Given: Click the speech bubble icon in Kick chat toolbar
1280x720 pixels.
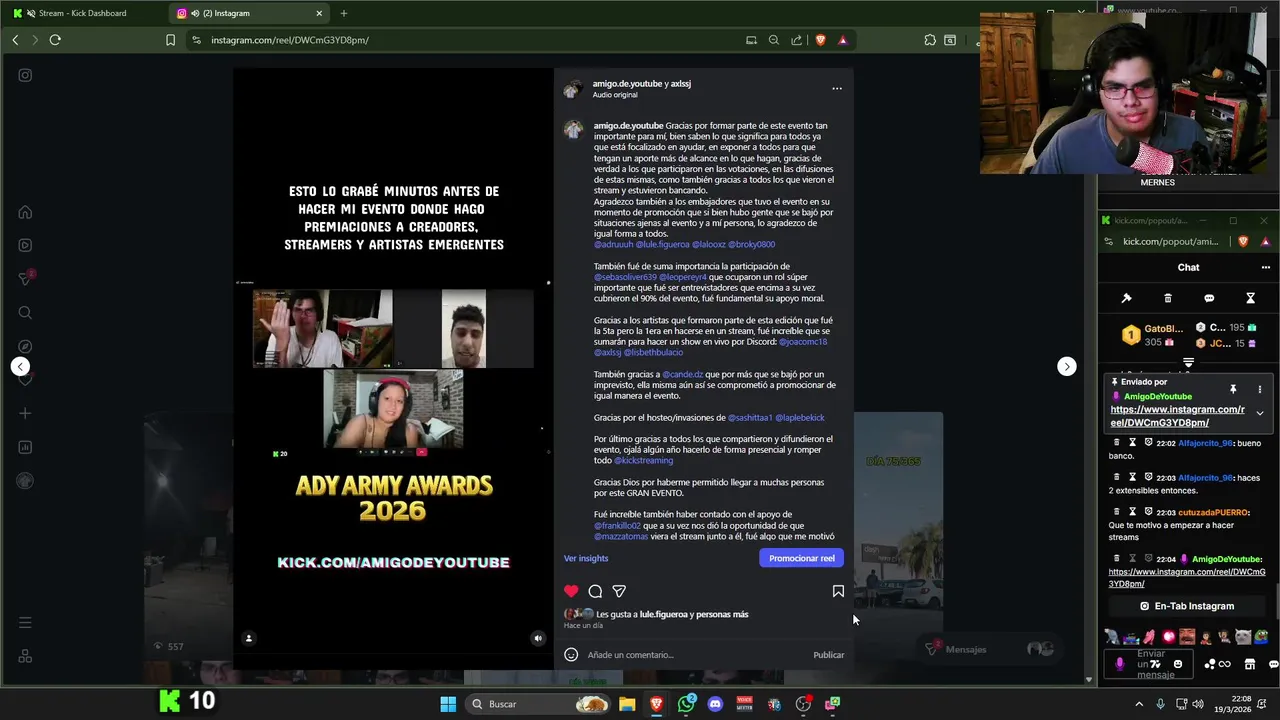Looking at the screenshot, I should pyautogui.click(x=1209, y=298).
